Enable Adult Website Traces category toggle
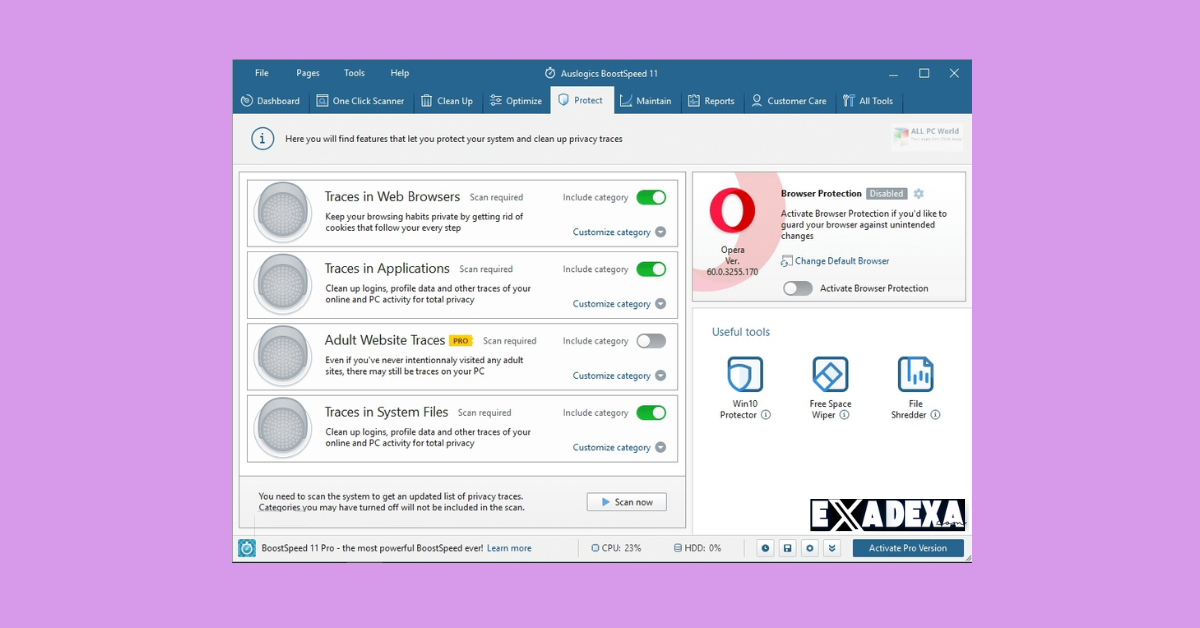This screenshot has width=1200, height=628. 651,341
